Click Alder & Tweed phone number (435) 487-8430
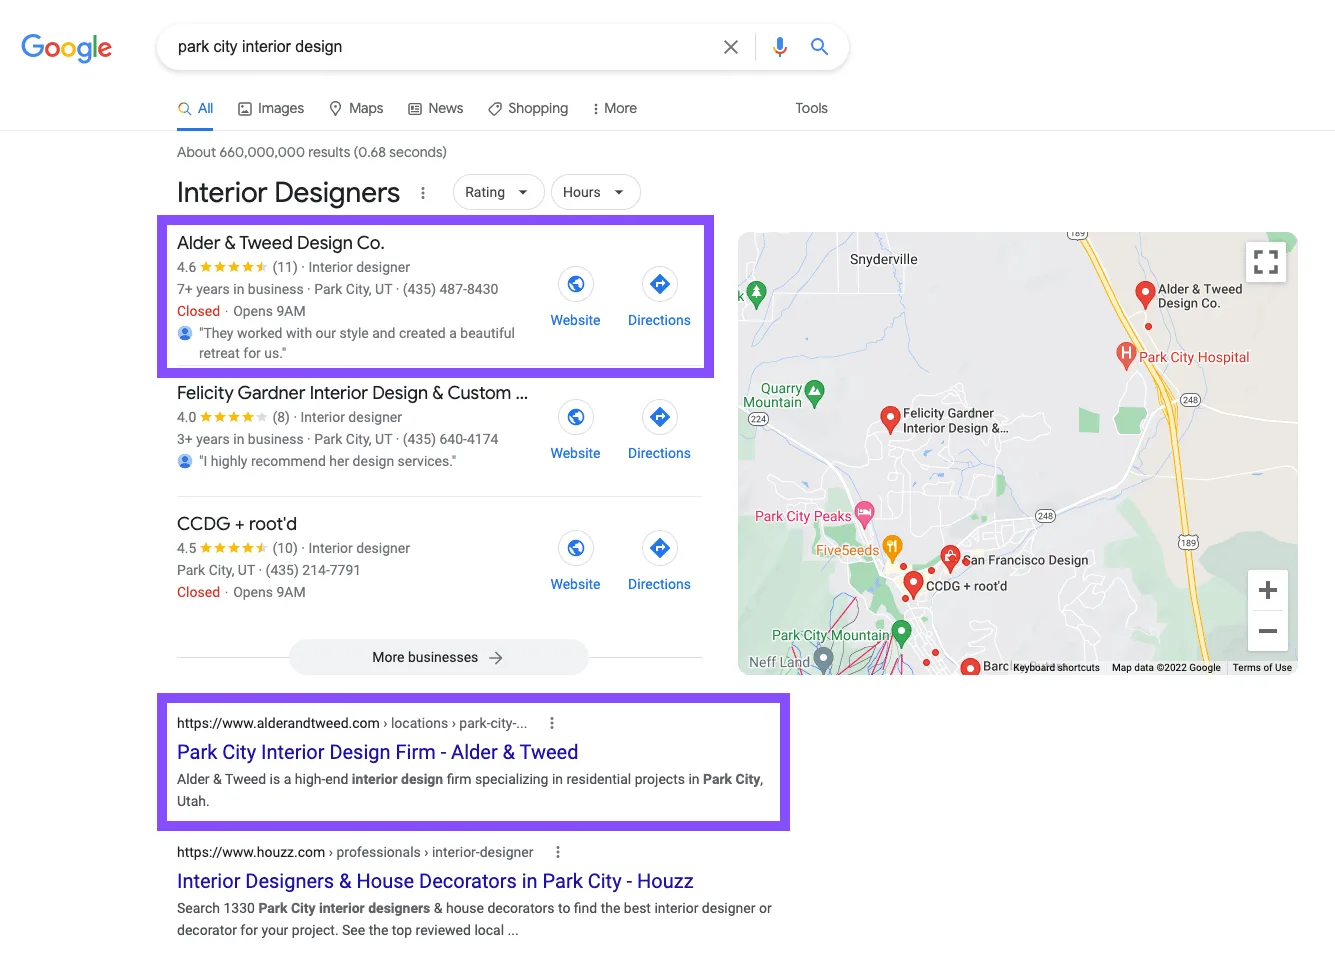Image resolution: width=1335 pixels, height=954 pixels. (450, 289)
